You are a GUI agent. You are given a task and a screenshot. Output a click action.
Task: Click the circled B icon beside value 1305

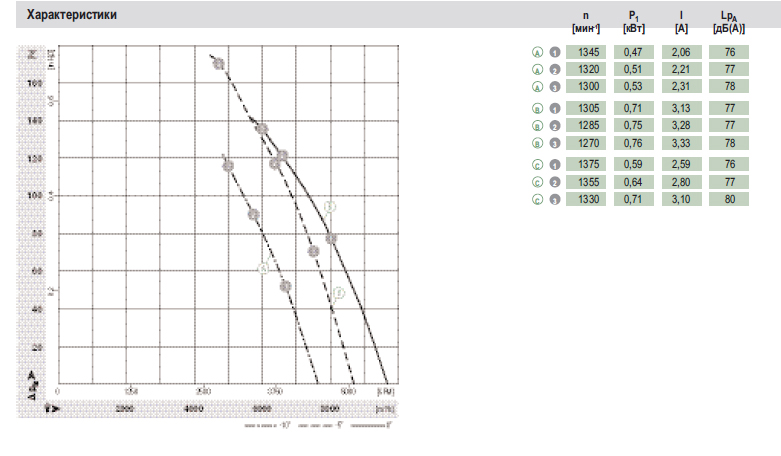coord(537,107)
